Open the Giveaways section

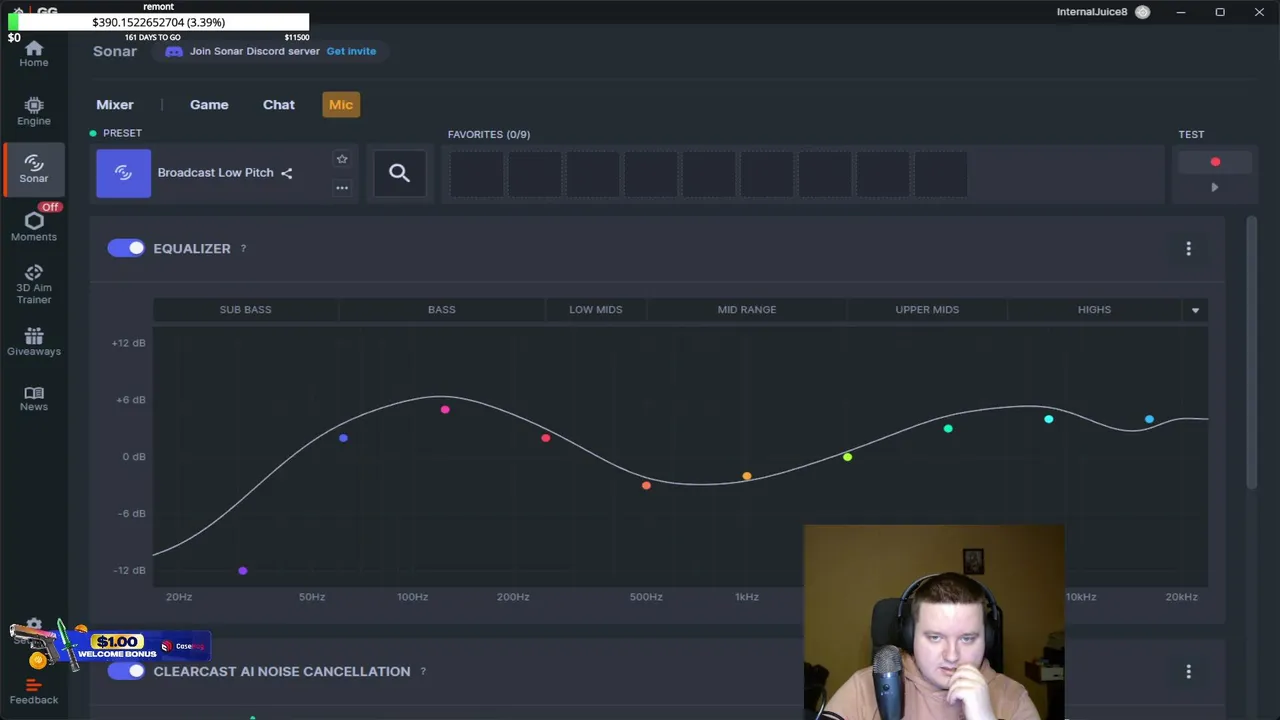(x=34, y=342)
